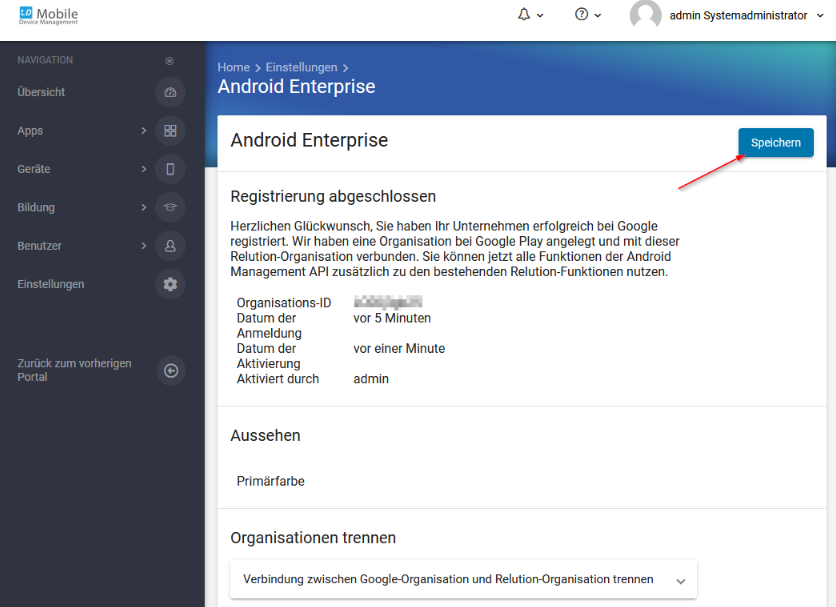The image size is (836, 607).
Task: Click the Aussehen section heading
Action: pyautogui.click(x=266, y=435)
